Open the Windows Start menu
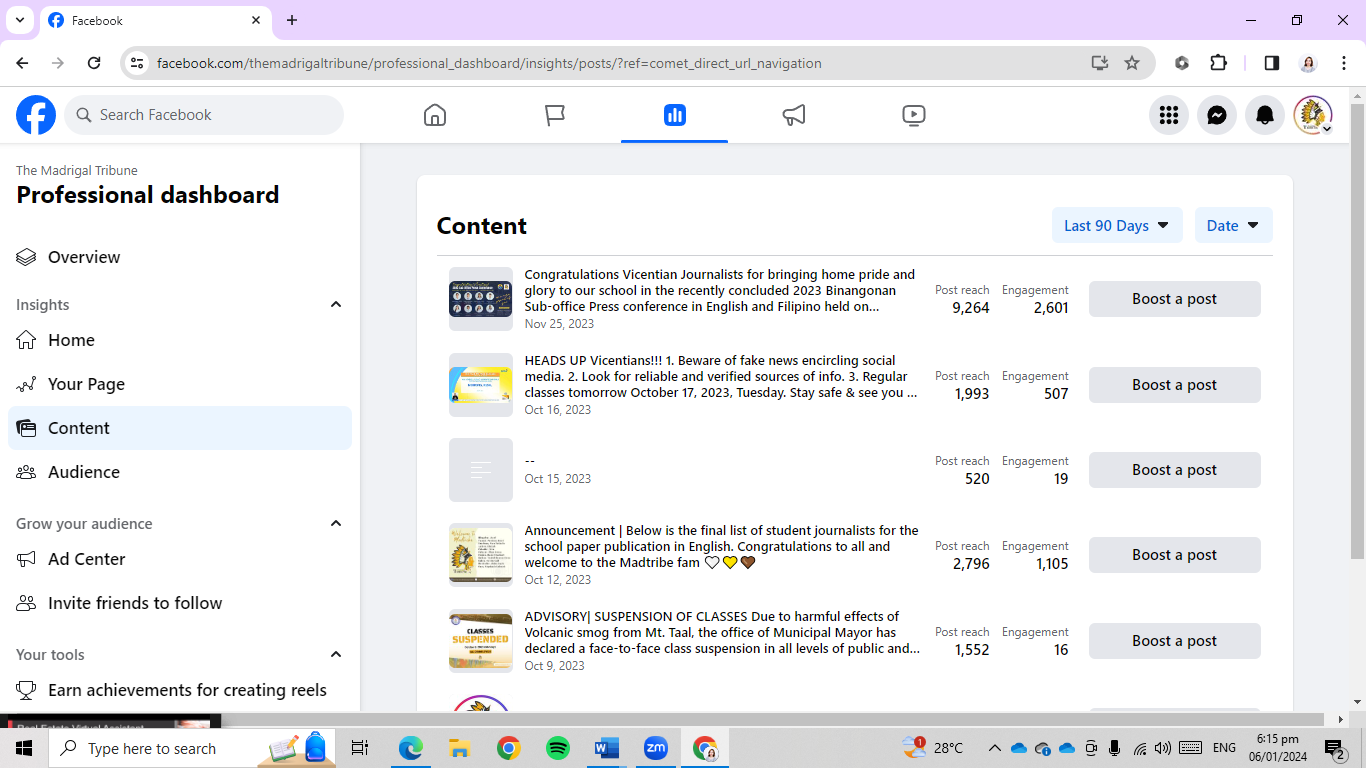The image size is (1366, 768). point(24,748)
